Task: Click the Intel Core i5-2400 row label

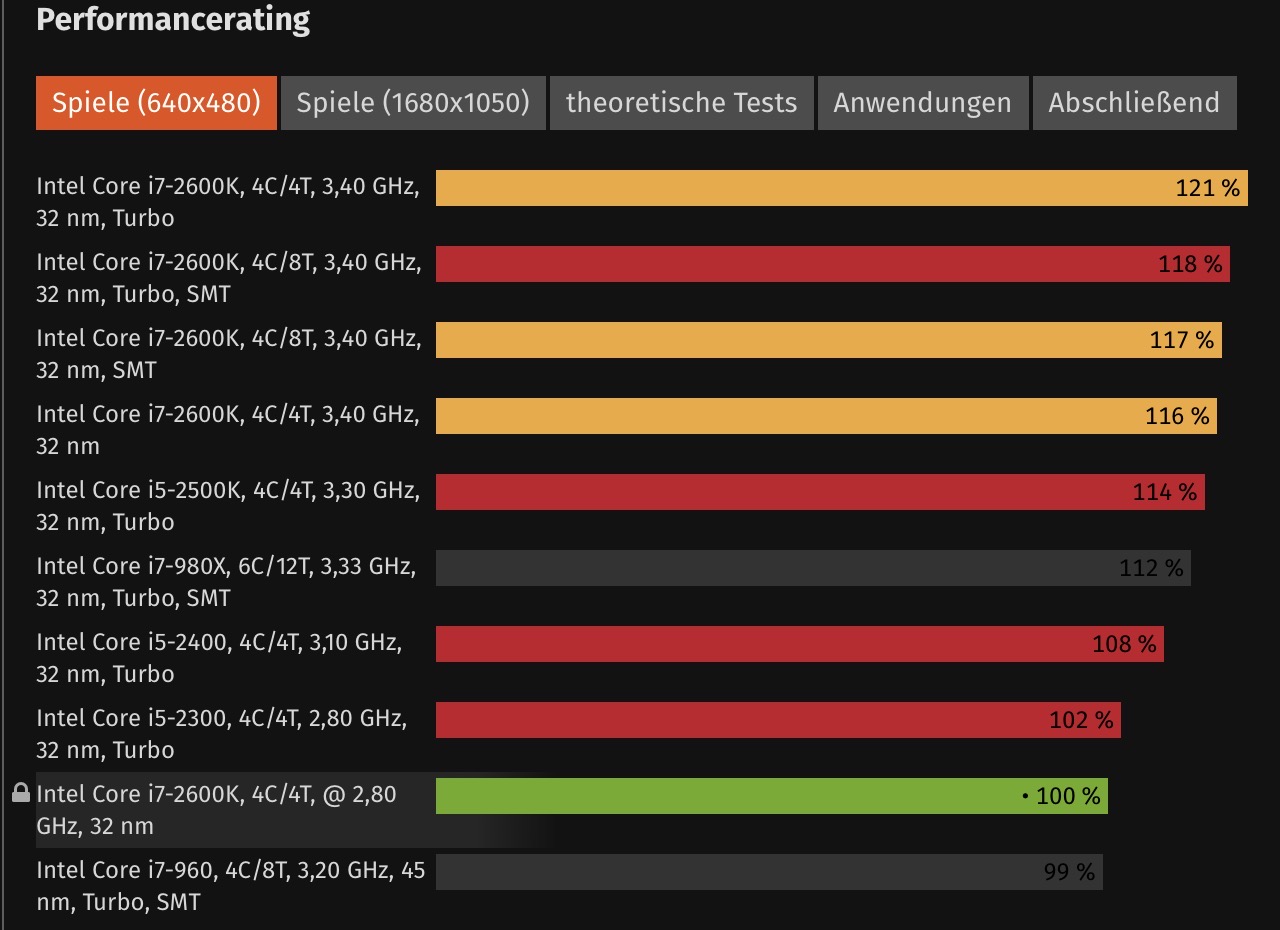Action: tap(219, 658)
